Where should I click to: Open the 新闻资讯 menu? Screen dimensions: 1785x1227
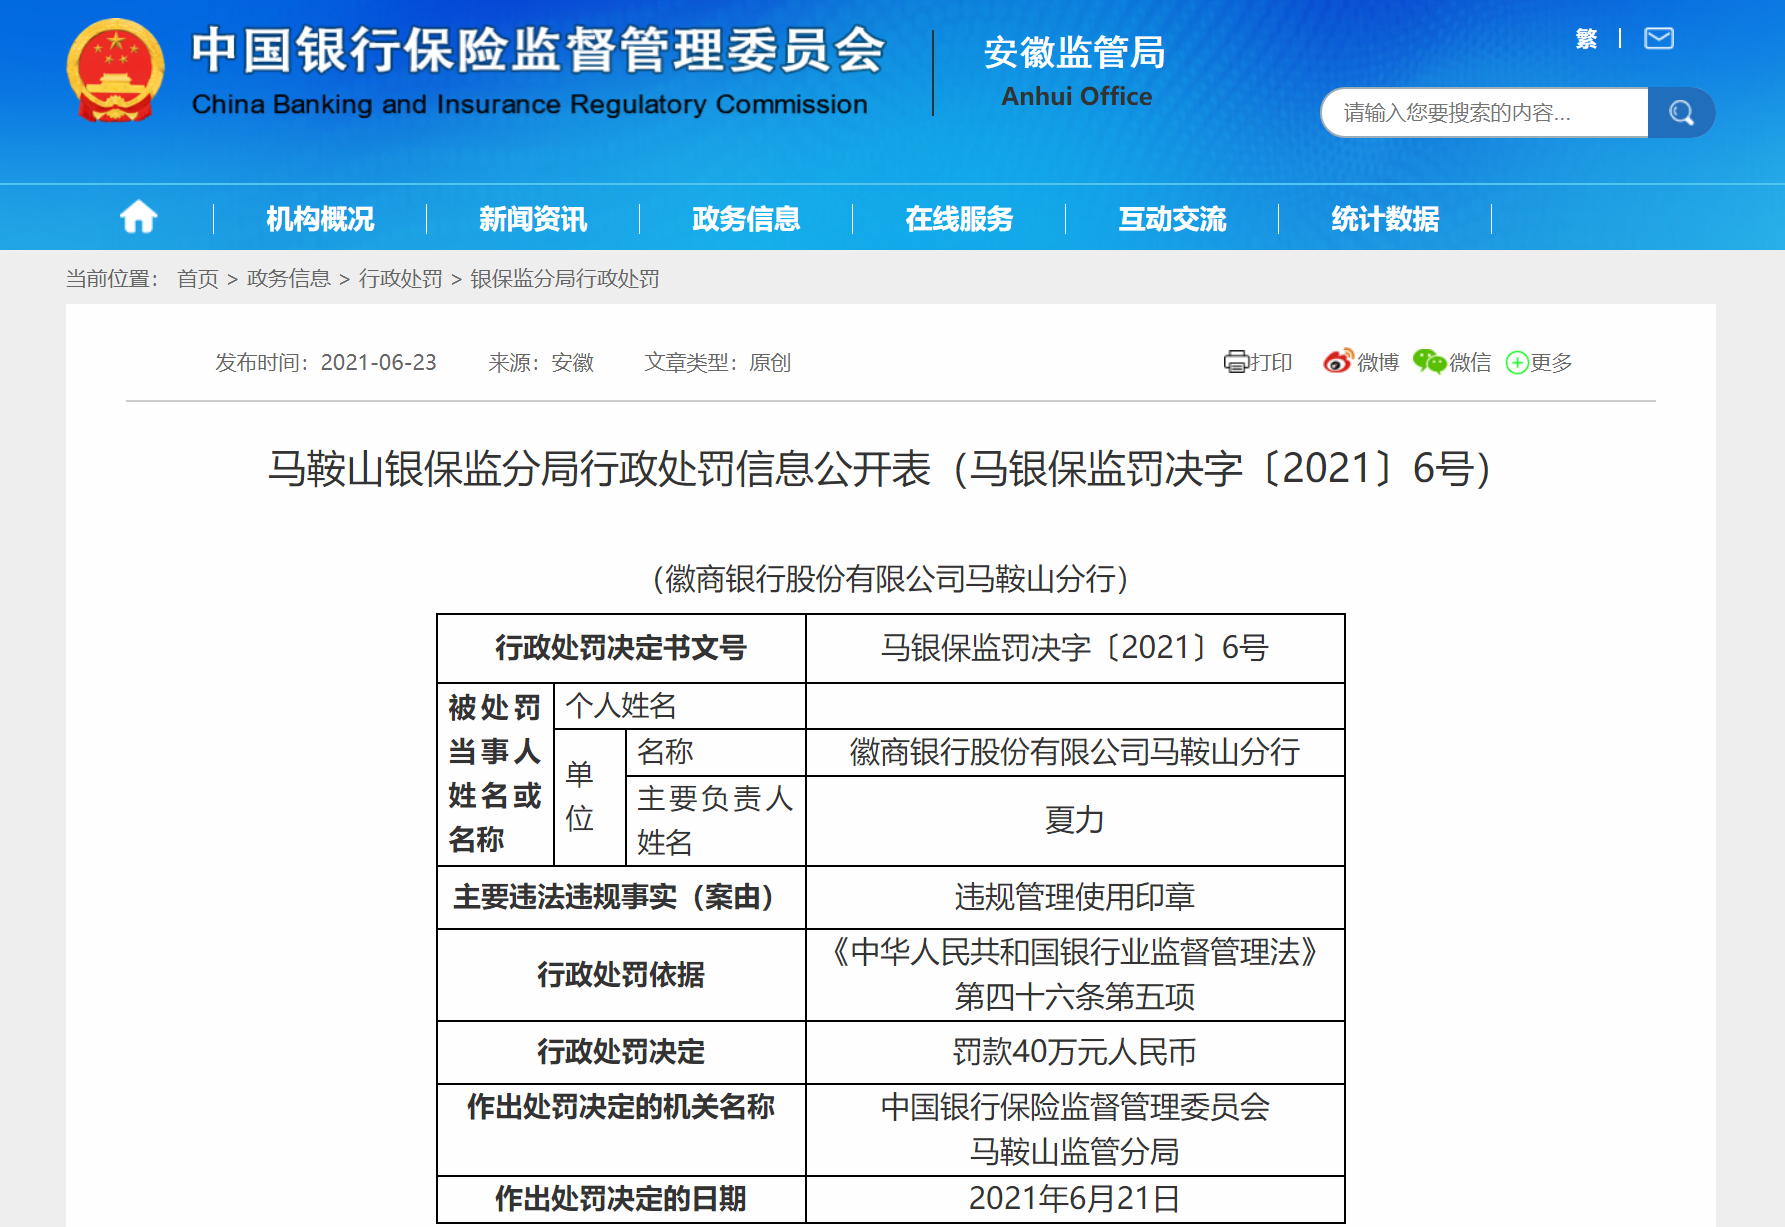click(x=533, y=218)
